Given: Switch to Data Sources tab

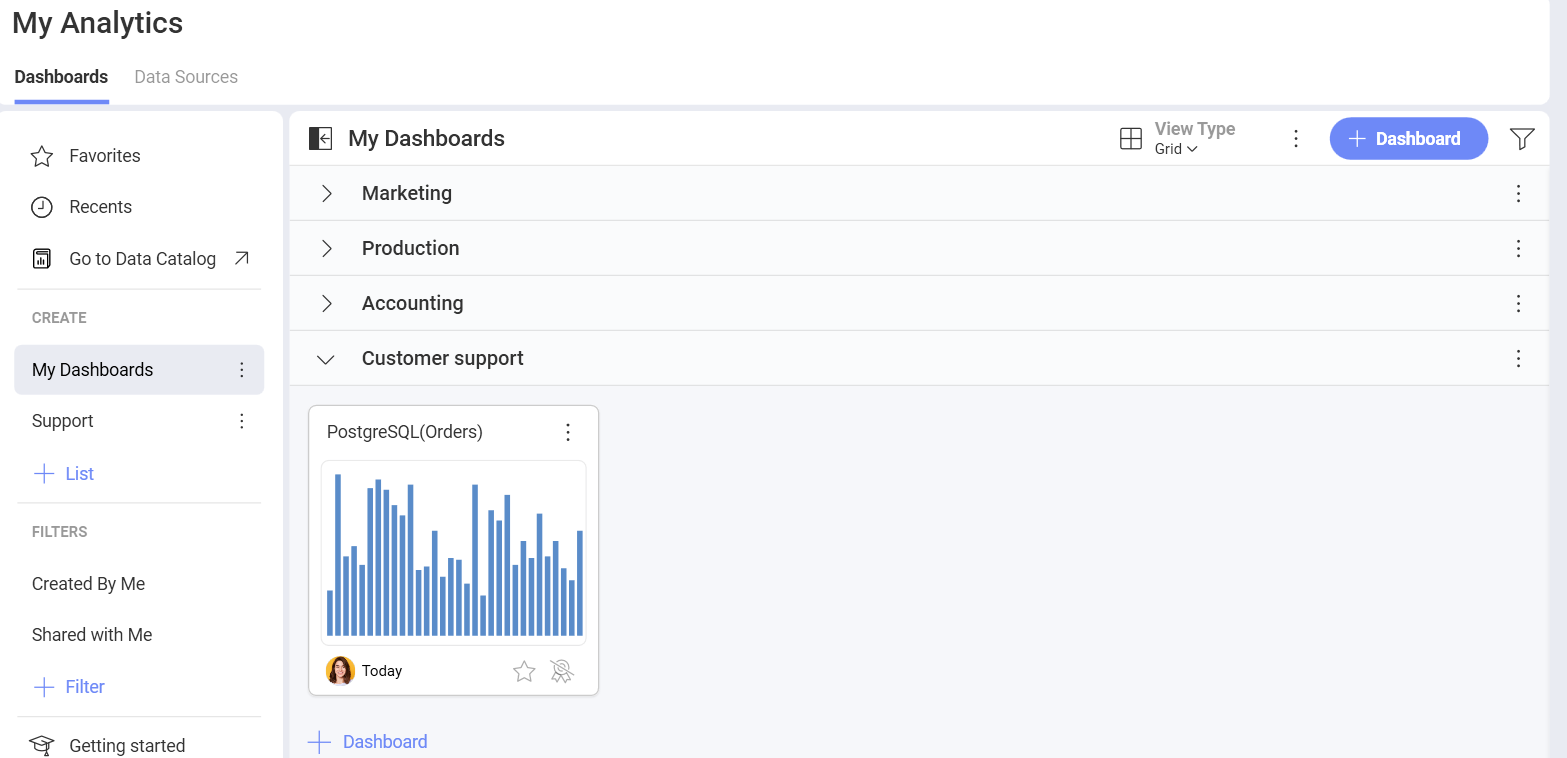Looking at the screenshot, I should [186, 77].
